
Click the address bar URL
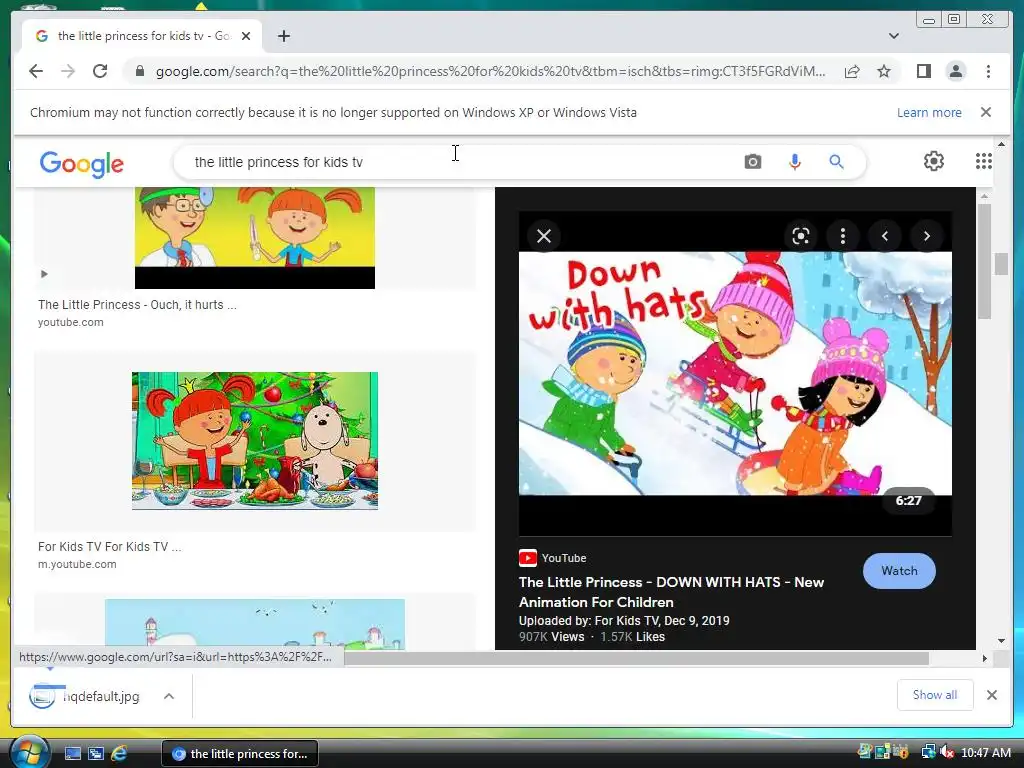tap(490, 71)
